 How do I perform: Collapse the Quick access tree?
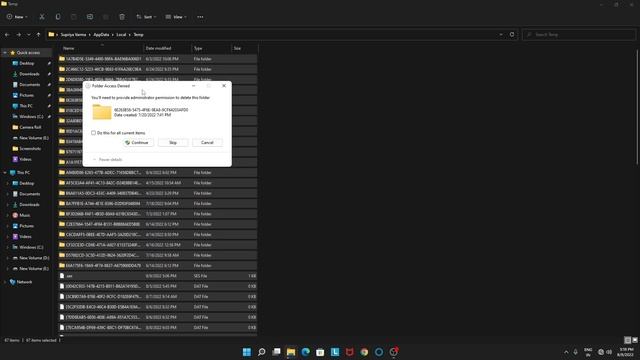click(5, 53)
